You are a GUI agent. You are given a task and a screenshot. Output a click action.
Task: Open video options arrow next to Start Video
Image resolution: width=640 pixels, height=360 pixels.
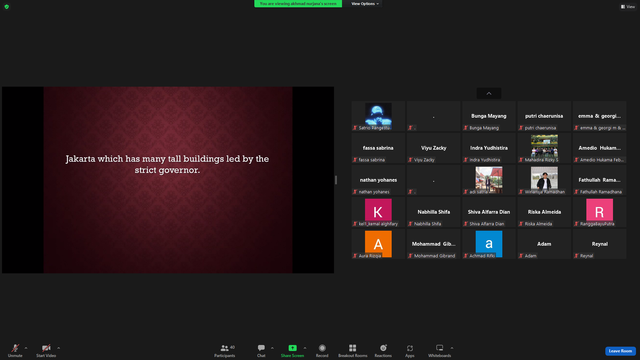(59, 348)
